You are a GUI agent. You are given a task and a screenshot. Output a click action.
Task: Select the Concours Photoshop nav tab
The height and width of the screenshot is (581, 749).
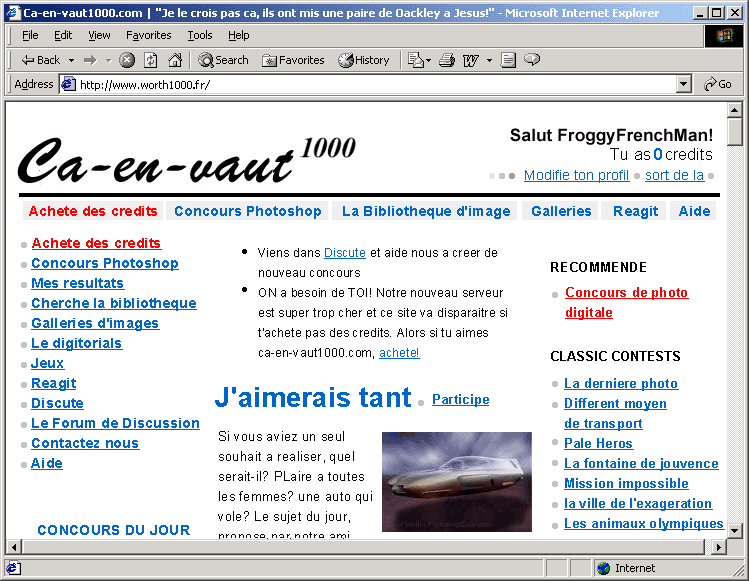[247, 211]
